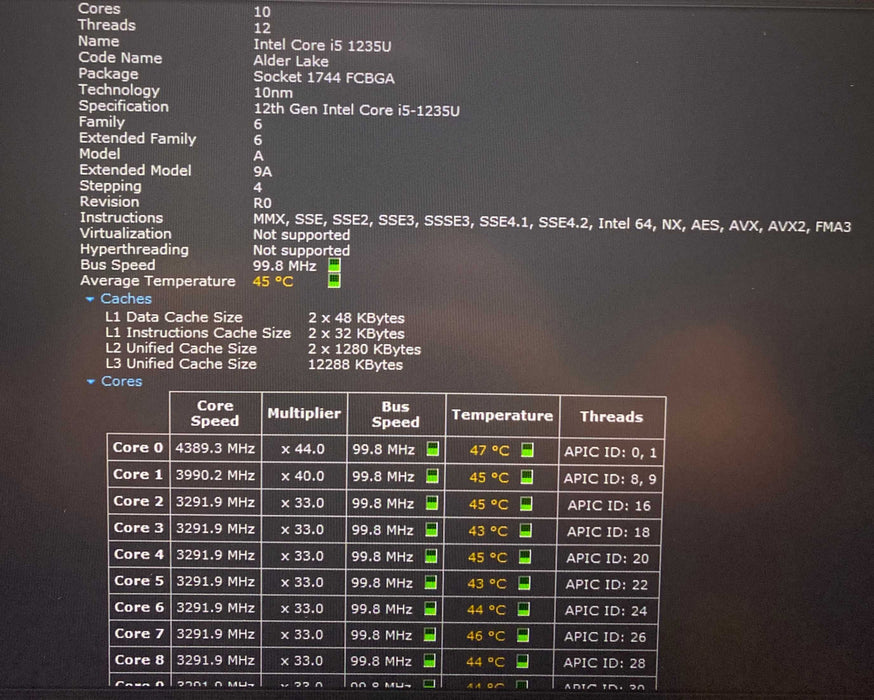Click Core 2 temperature graph icon
Image resolution: width=874 pixels, height=700 pixels.
(x=526, y=503)
